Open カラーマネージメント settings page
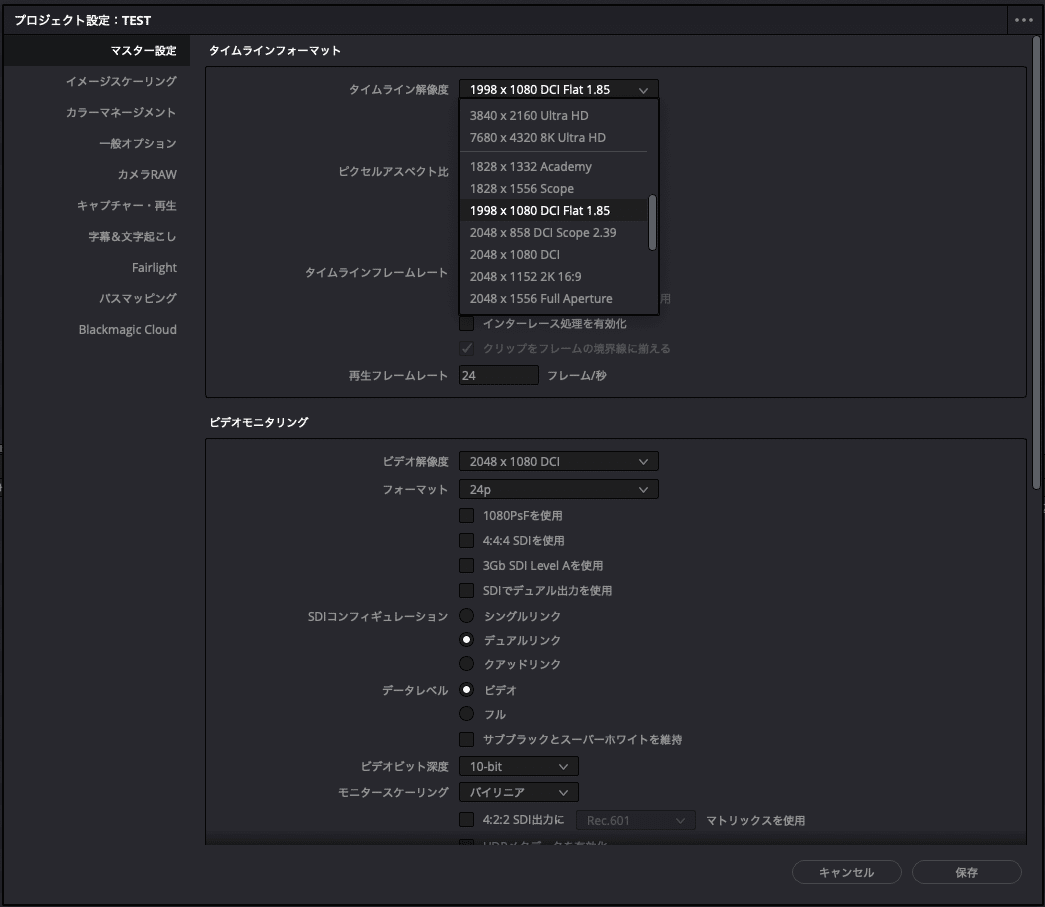This screenshot has width=1045, height=907. tap(121, 113)
